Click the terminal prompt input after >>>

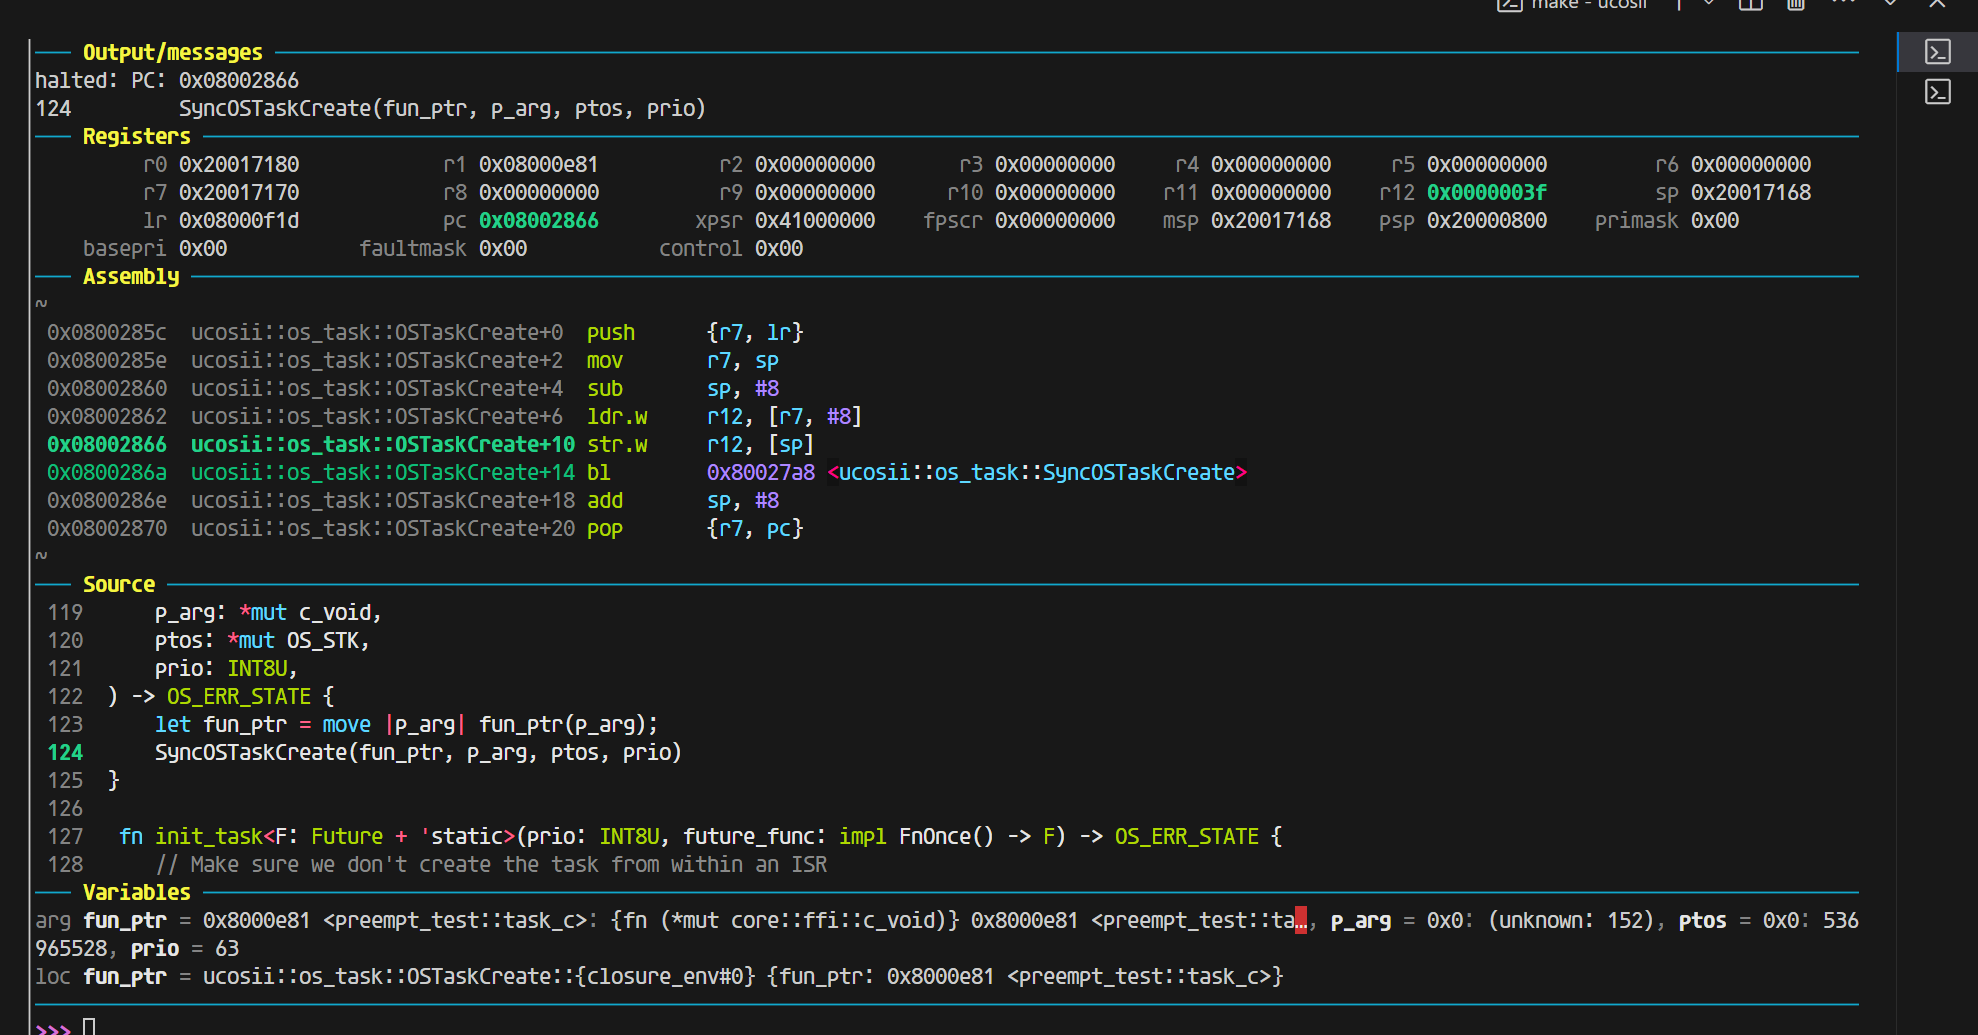coord(89,1026)
